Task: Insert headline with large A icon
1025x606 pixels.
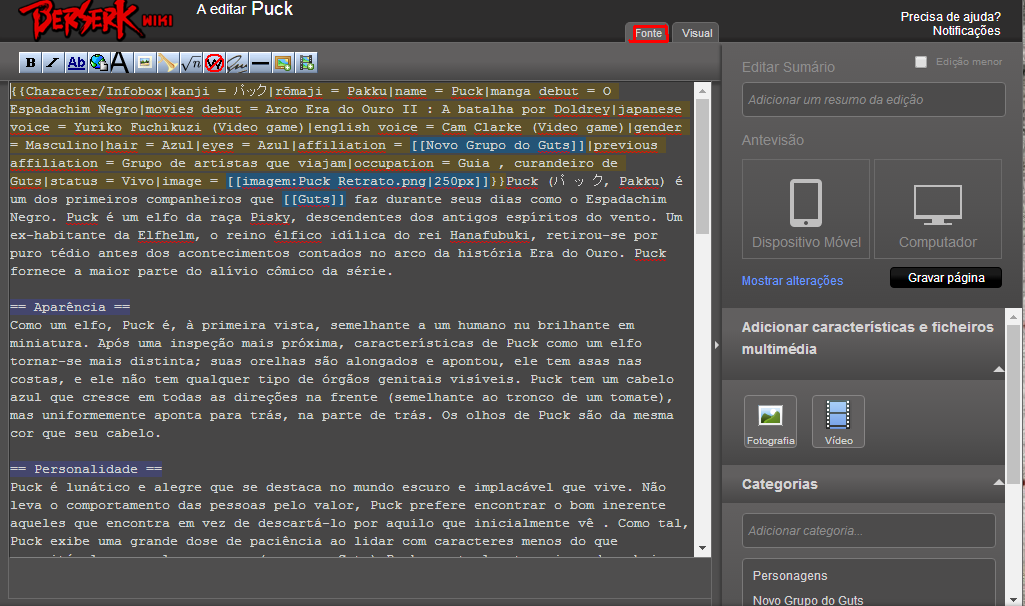Action: (x=120, y=63)
